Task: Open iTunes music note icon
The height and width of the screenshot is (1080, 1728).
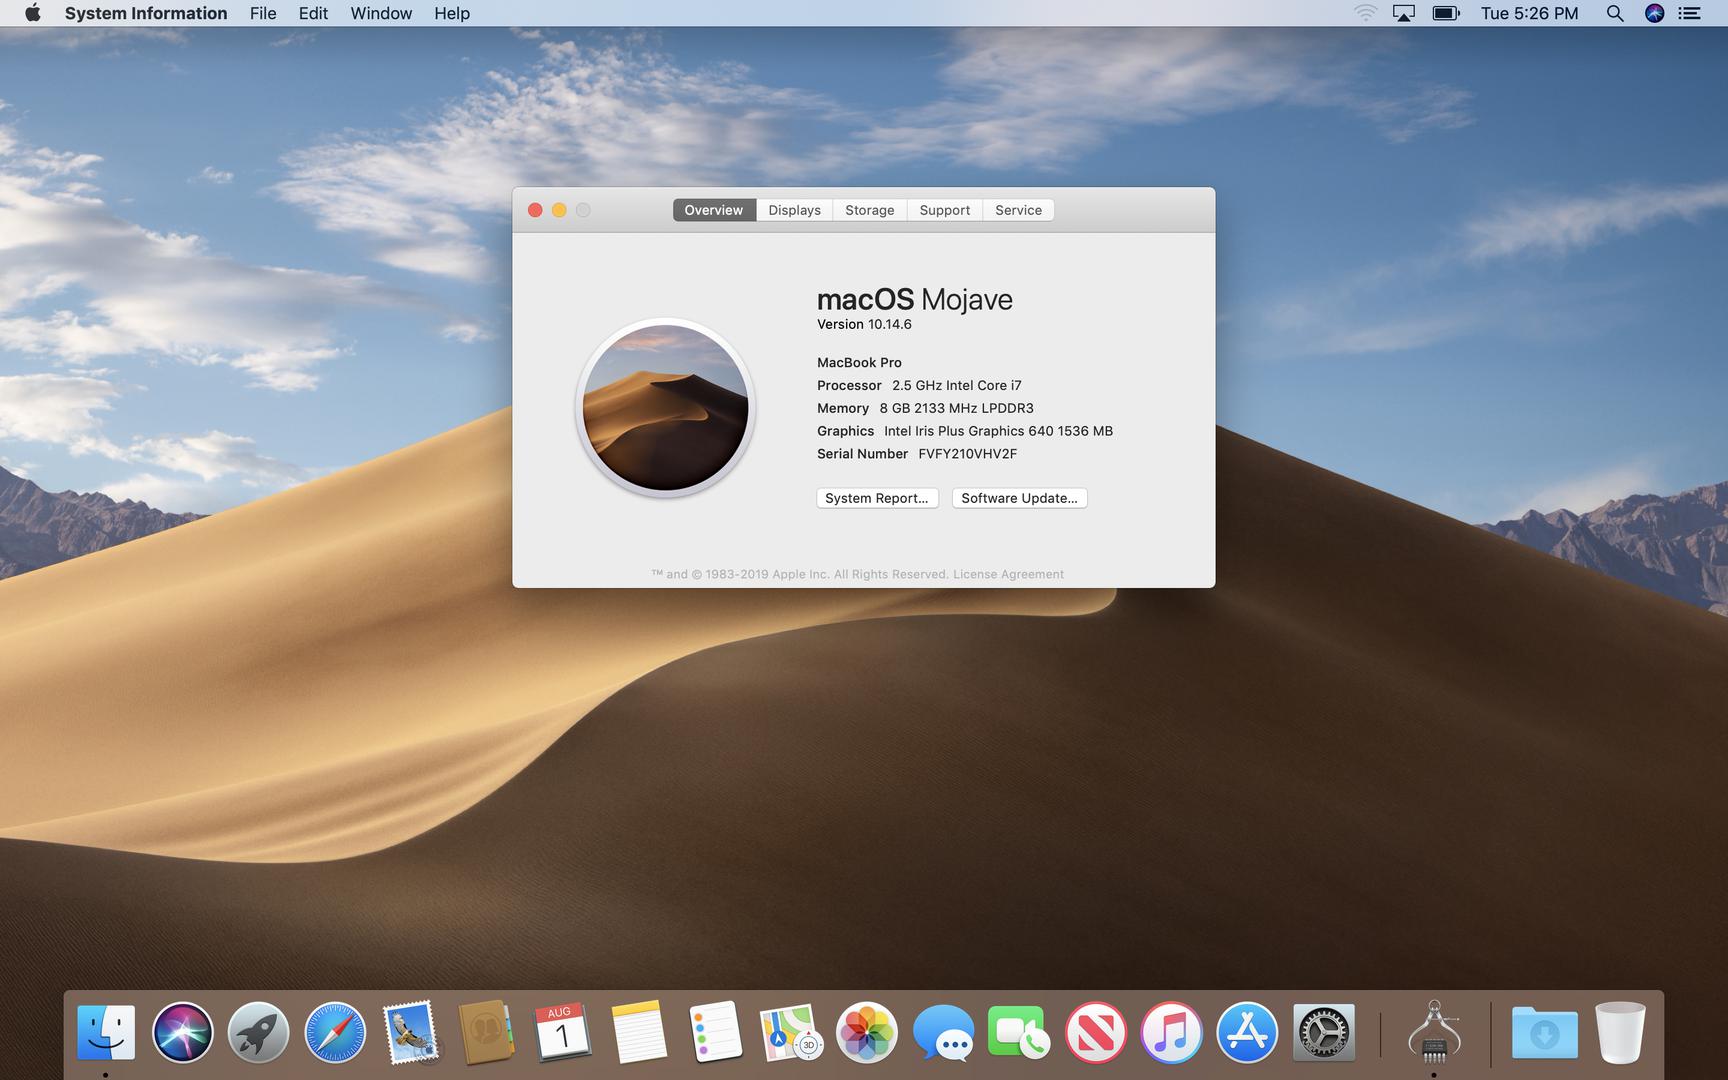Action: point(1171,1032)
